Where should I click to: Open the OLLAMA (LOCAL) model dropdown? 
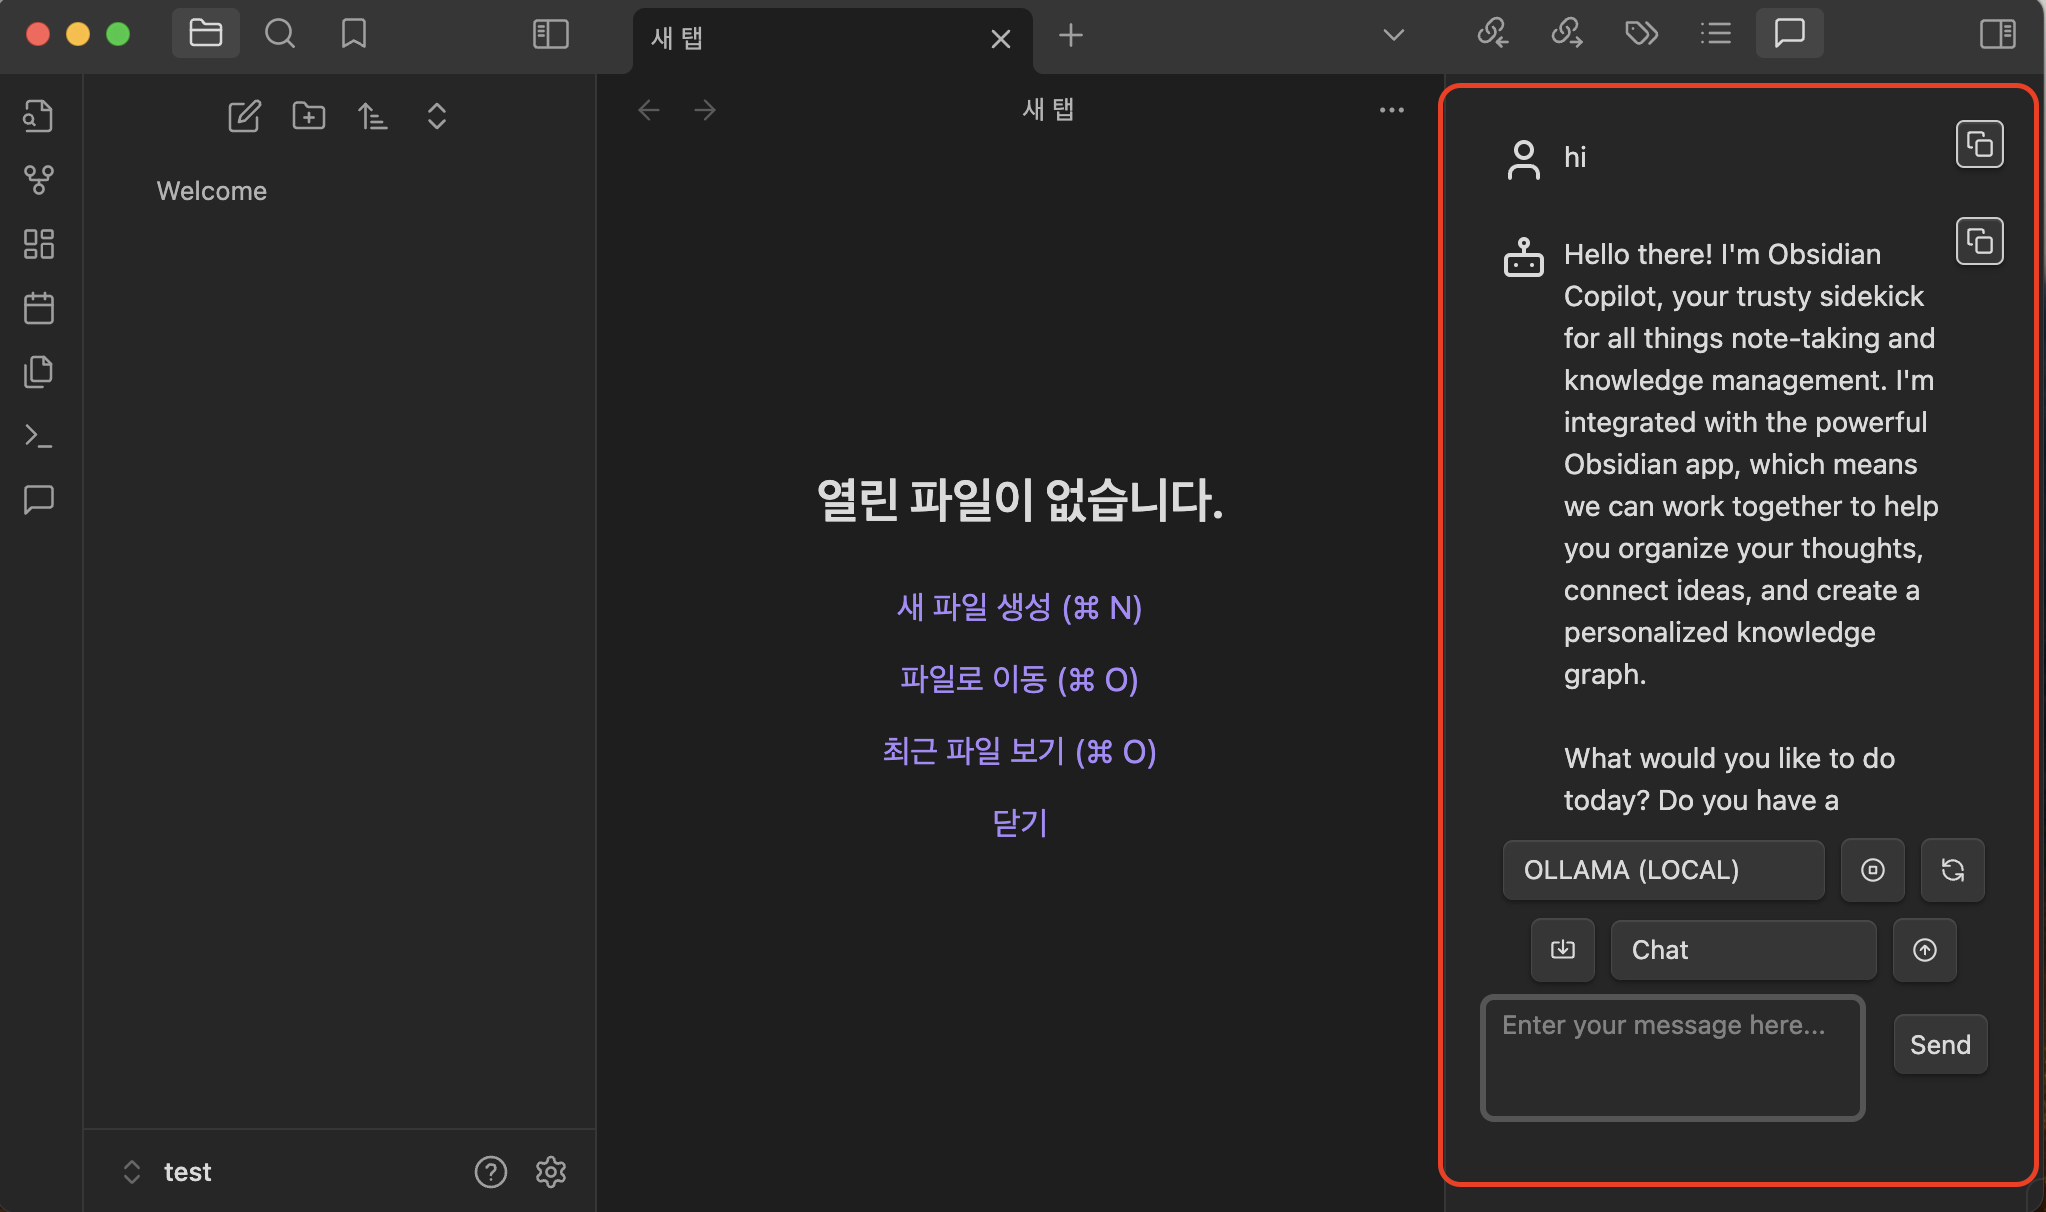coord(1663,870)
